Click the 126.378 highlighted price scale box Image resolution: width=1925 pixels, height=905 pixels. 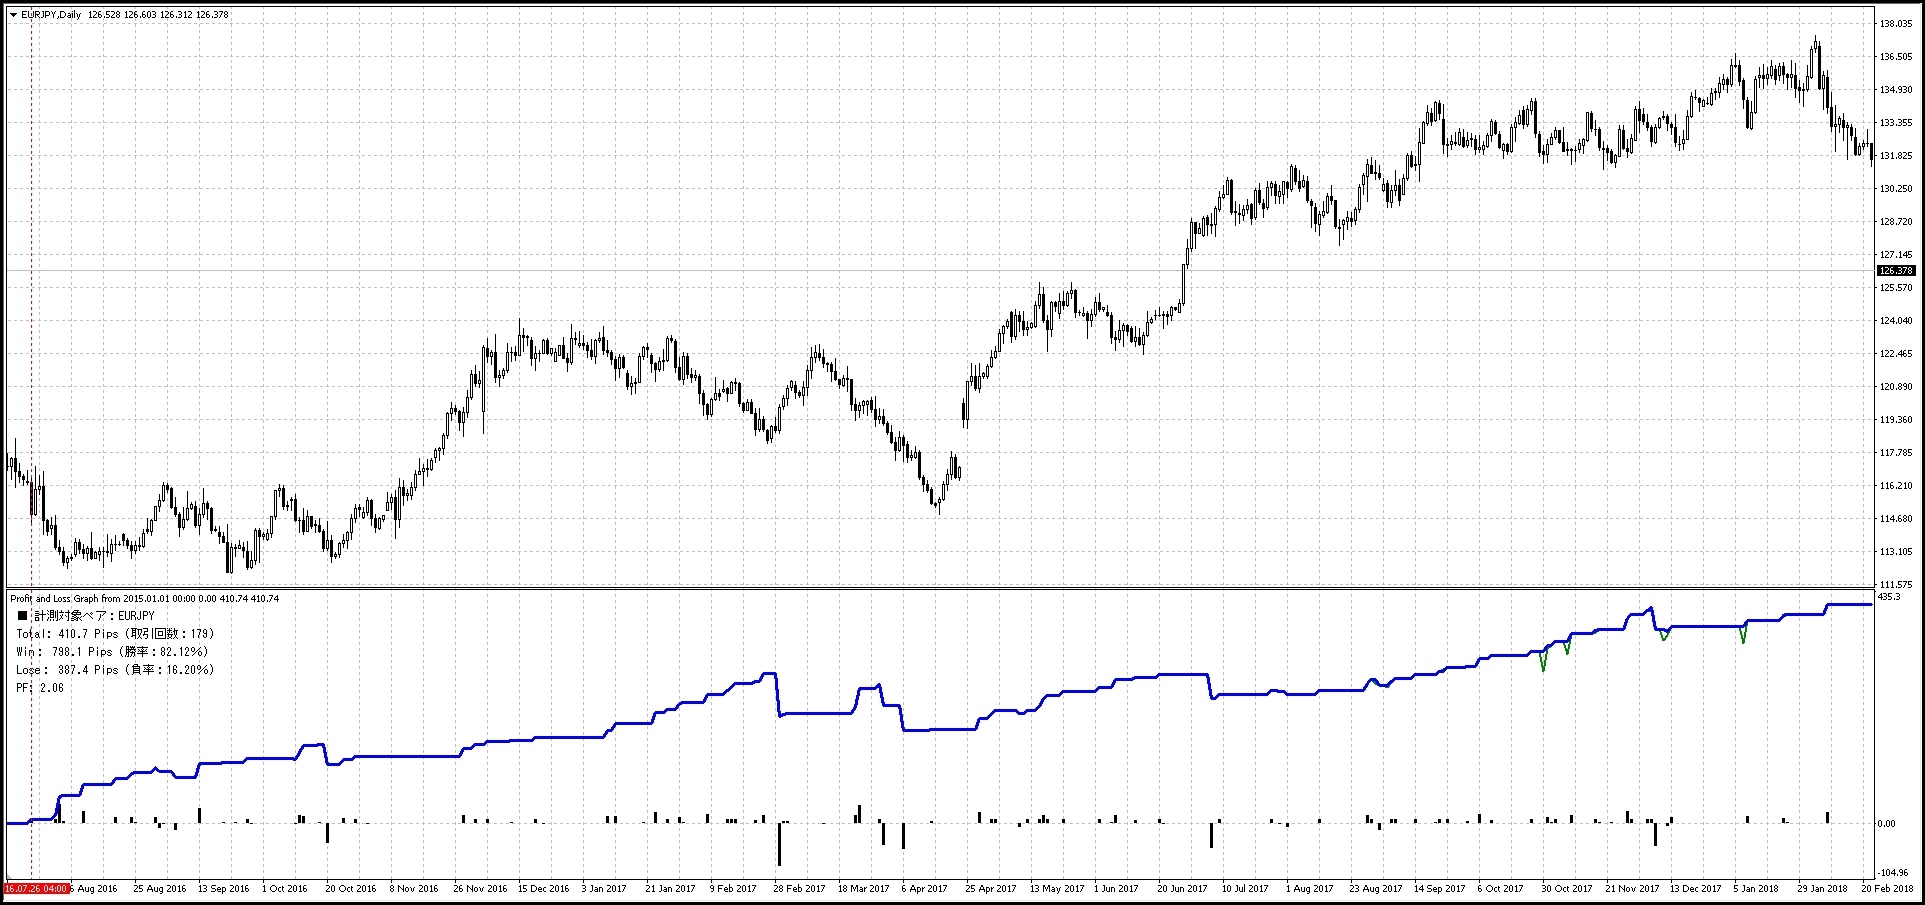1897,270
